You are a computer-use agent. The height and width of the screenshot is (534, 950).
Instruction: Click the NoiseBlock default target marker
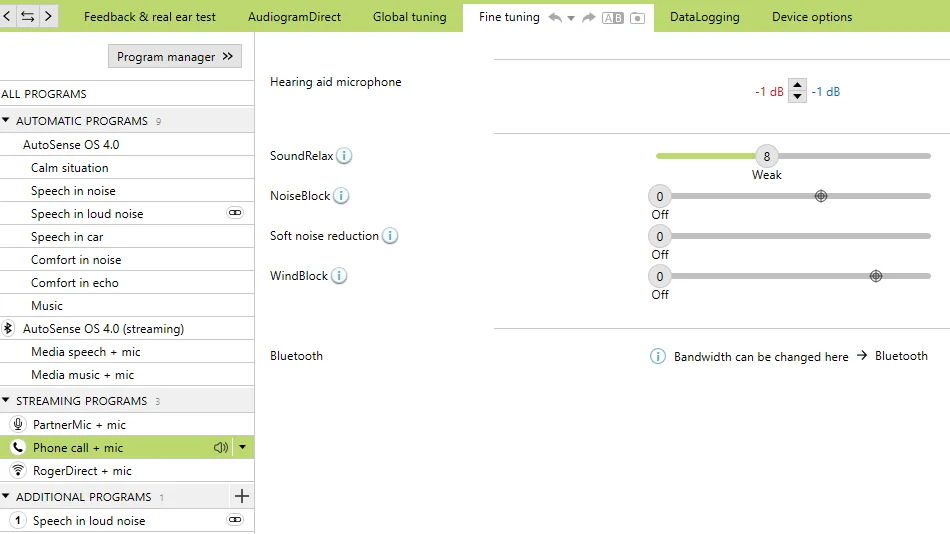coord(821,196)
